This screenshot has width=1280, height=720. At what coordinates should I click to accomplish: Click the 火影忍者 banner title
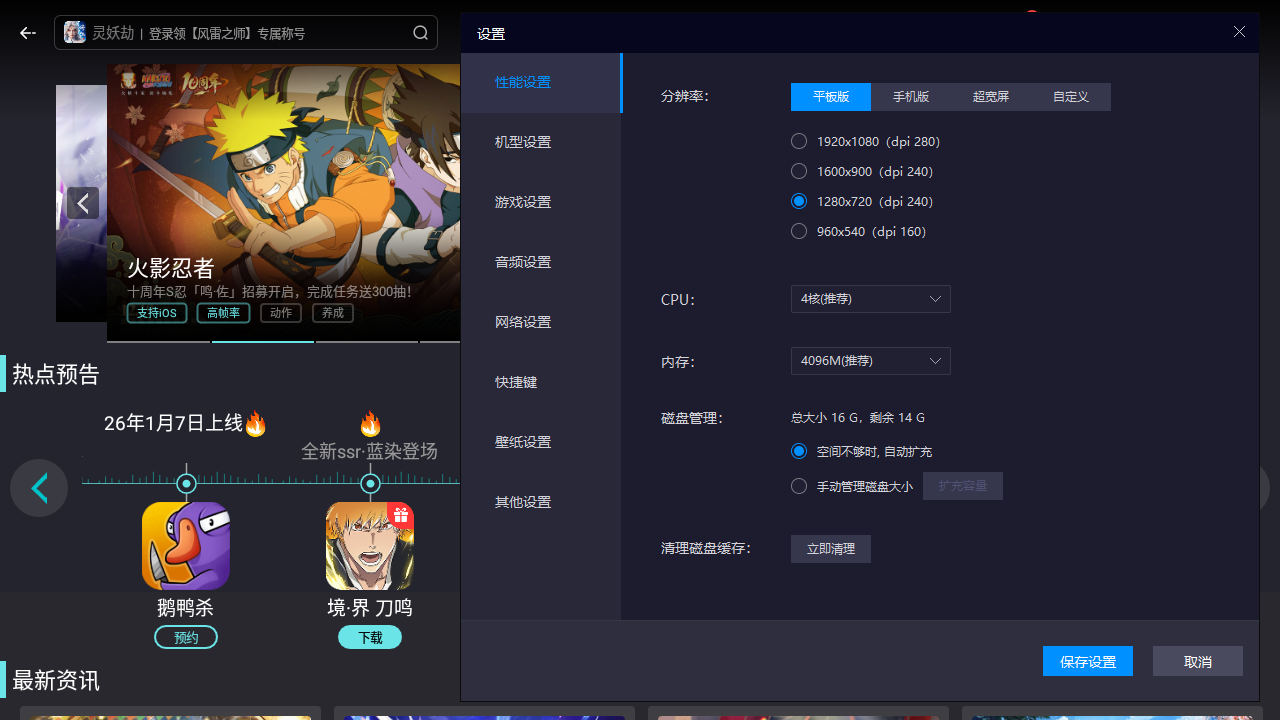pos(171,268)
